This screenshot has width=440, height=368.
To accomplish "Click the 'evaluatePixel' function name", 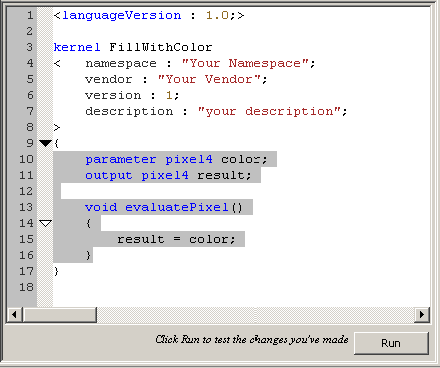I will tap(177, 207).
